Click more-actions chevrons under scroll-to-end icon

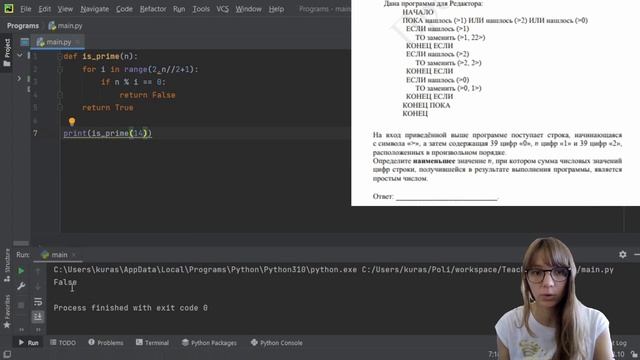(38, 329)
